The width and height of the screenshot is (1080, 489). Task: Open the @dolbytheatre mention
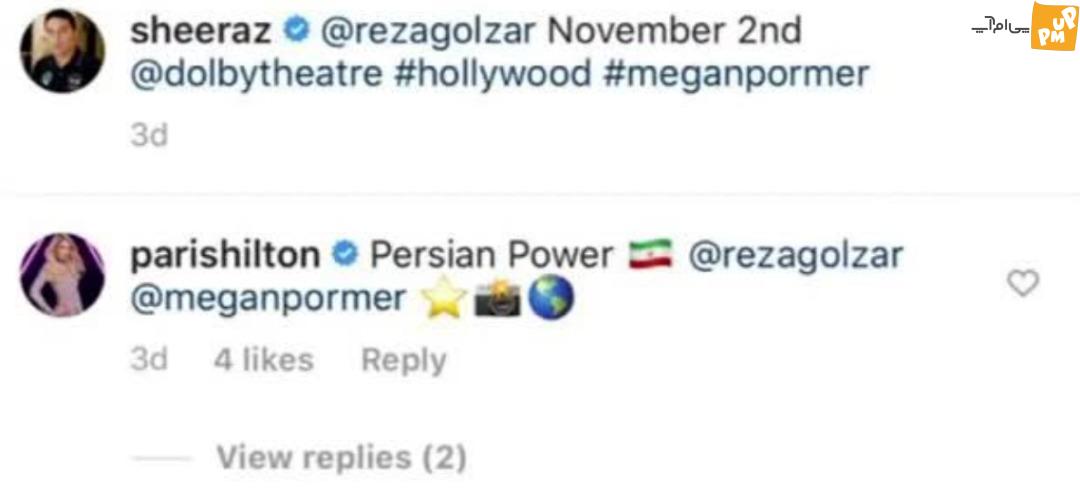point(256,74)
